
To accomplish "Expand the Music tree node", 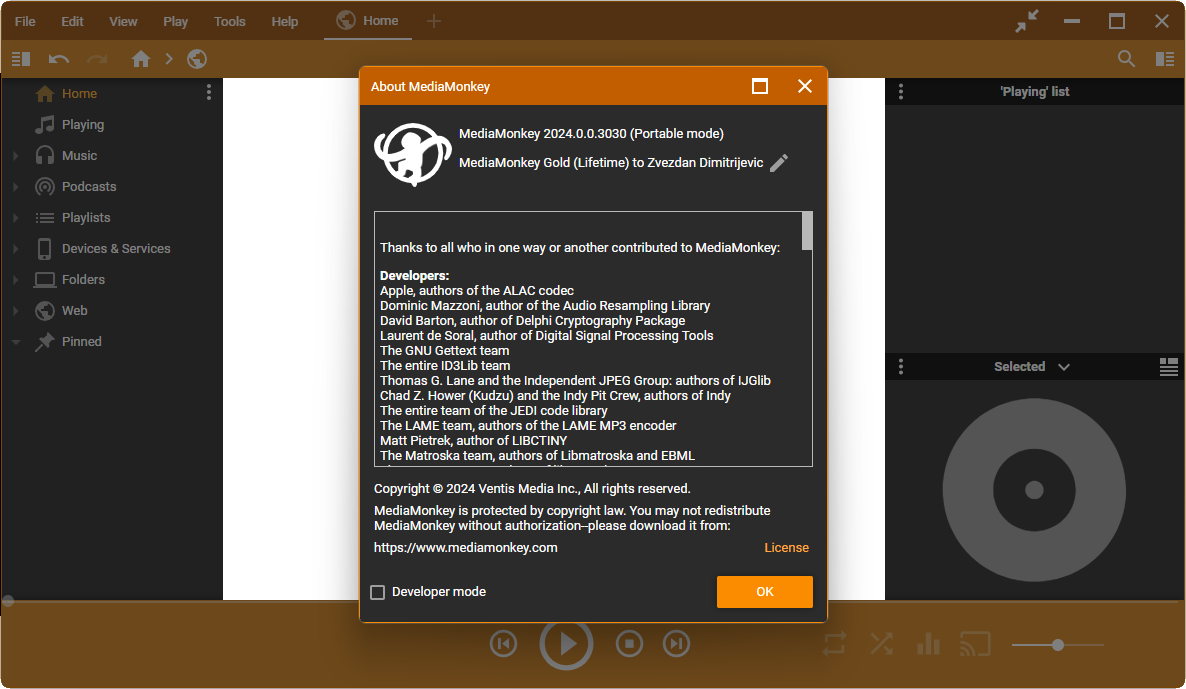I will pyautogui.click(x=16, y=156).
